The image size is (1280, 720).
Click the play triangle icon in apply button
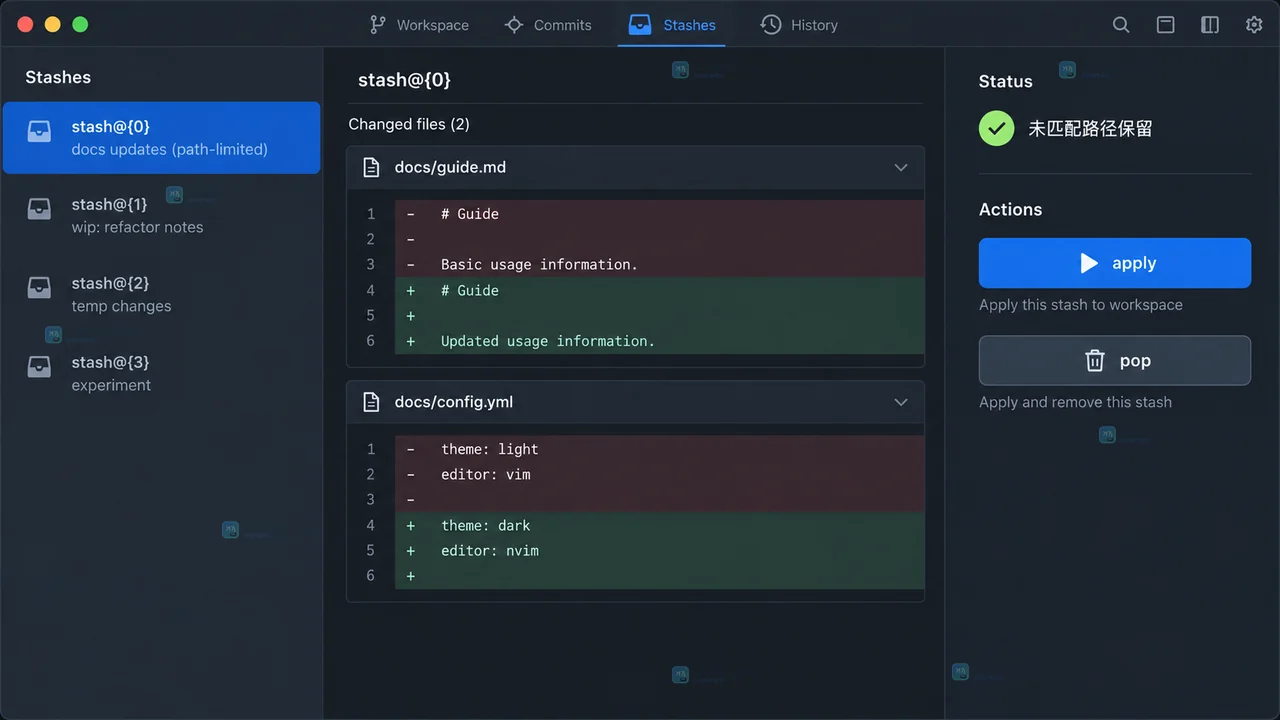pos(1089,263)
